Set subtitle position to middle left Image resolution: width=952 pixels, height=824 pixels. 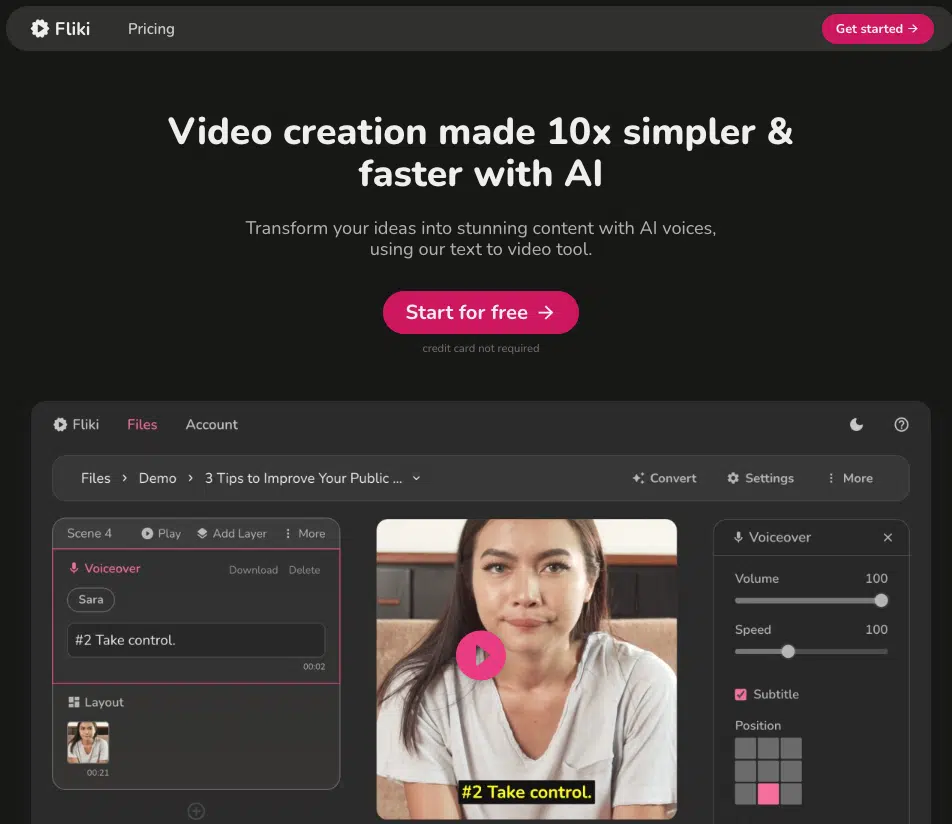[x=746, y=771]
